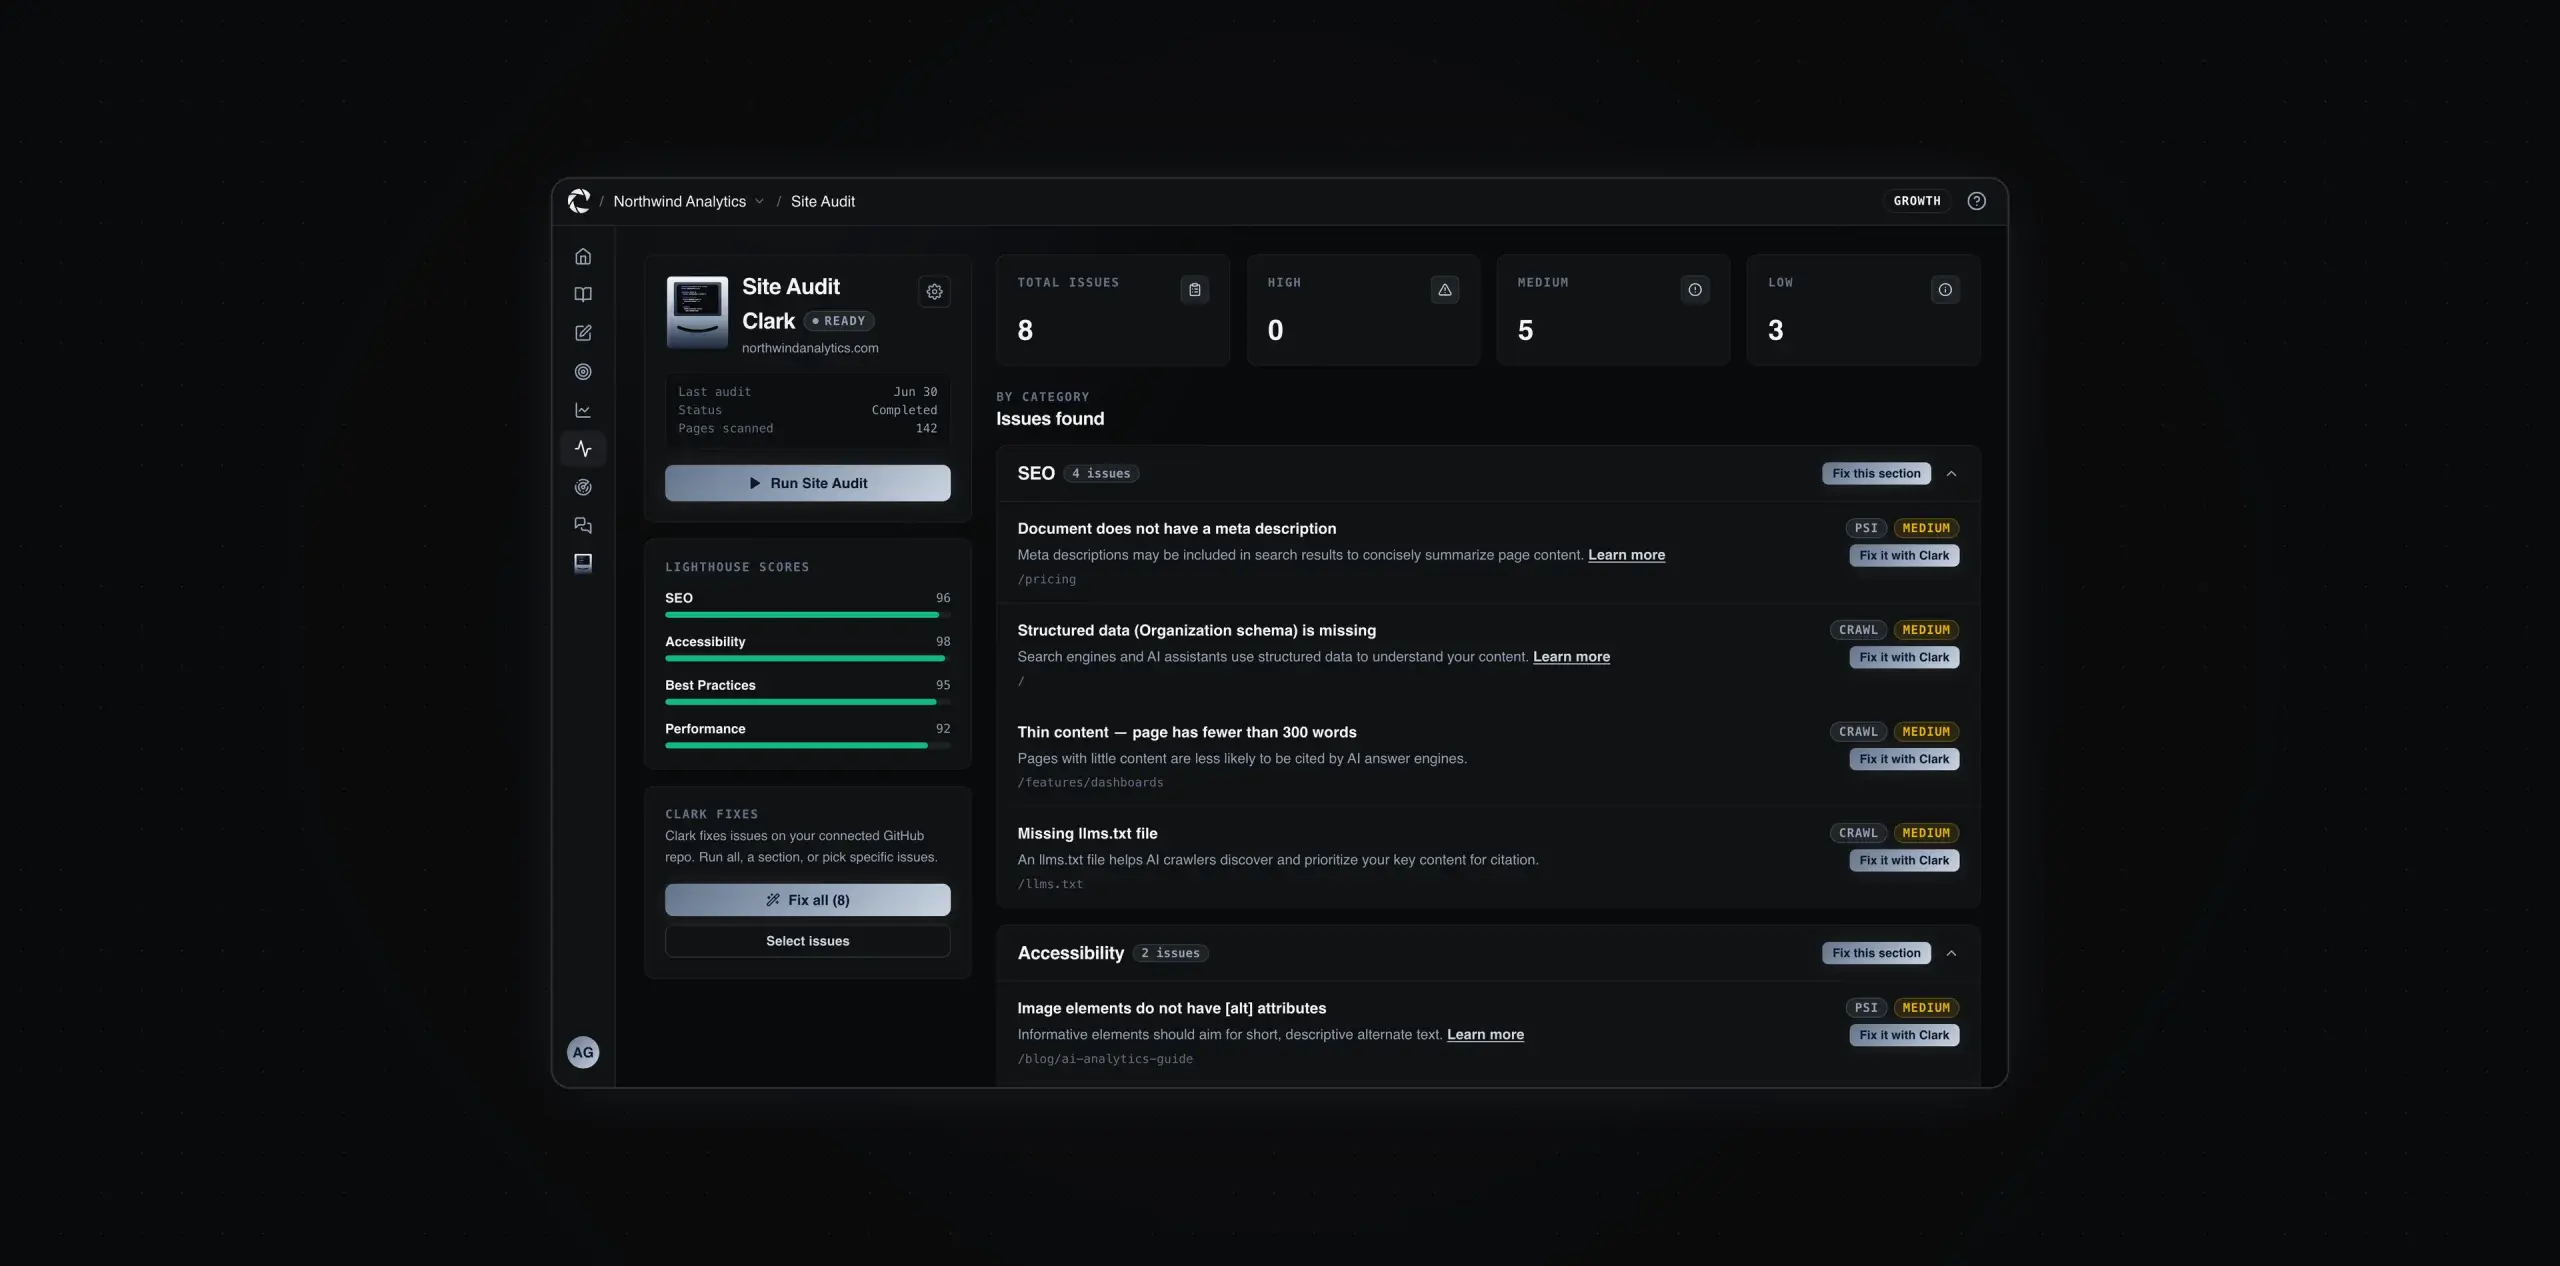Open the Northwind Analytics project dropdown
Image resolution: width=2560 pixels, height=1266 pixels.
tap(689, 201)
